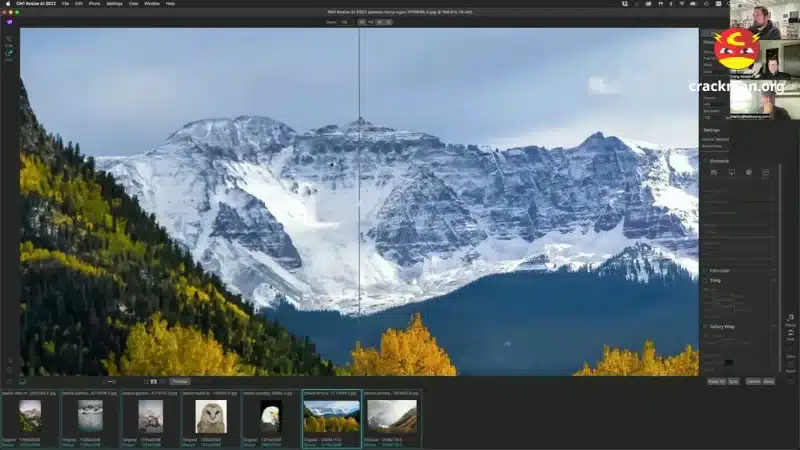Toggle the filmstrip display icon

click(x=22, y=382)
